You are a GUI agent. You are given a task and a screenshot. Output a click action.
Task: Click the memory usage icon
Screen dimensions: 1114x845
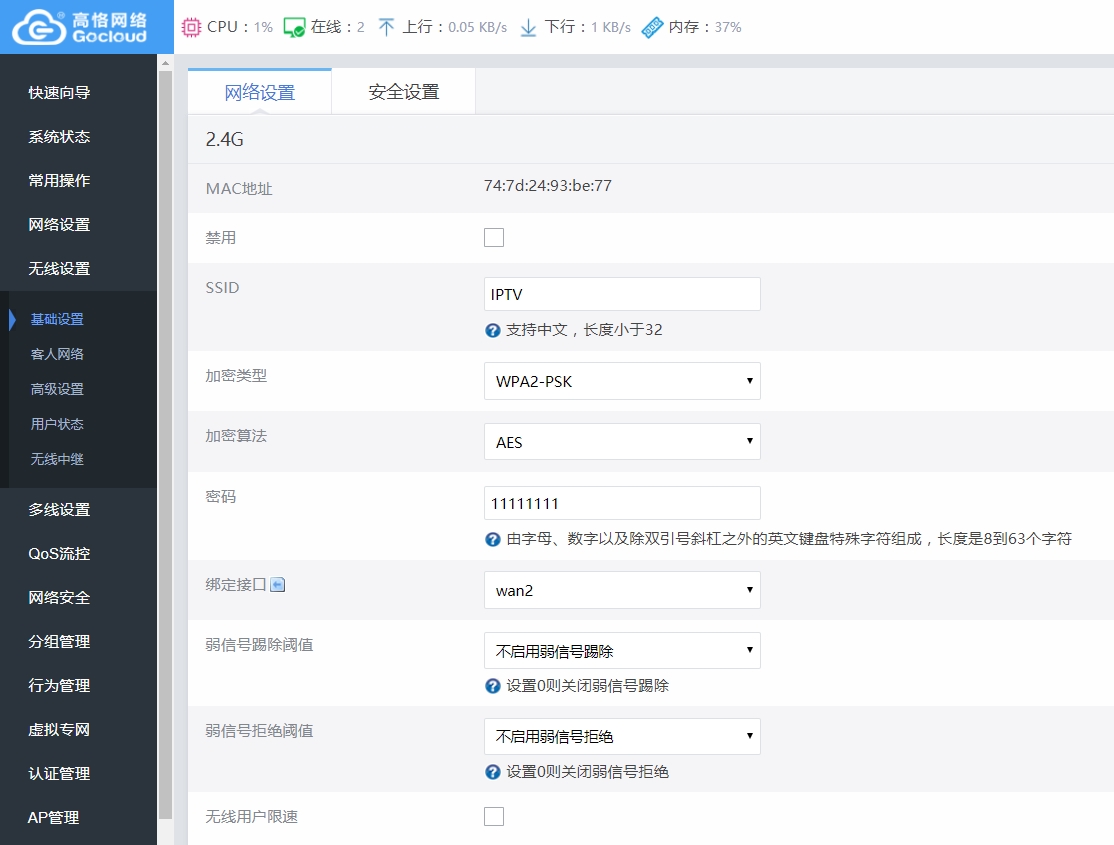(x=652, y=27)
